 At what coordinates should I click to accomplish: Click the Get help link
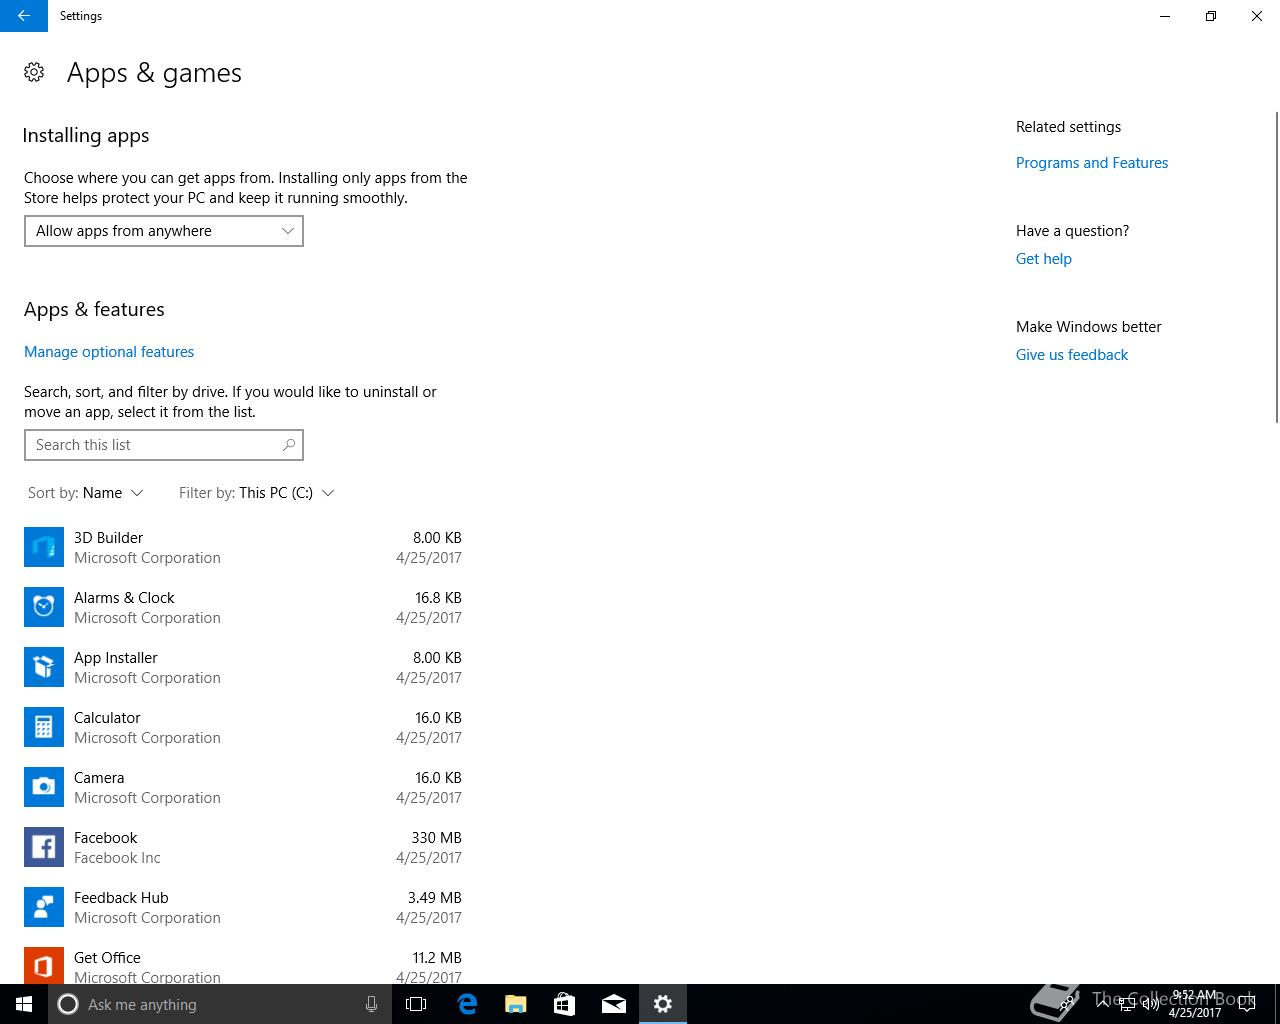tap(1044, 259)
